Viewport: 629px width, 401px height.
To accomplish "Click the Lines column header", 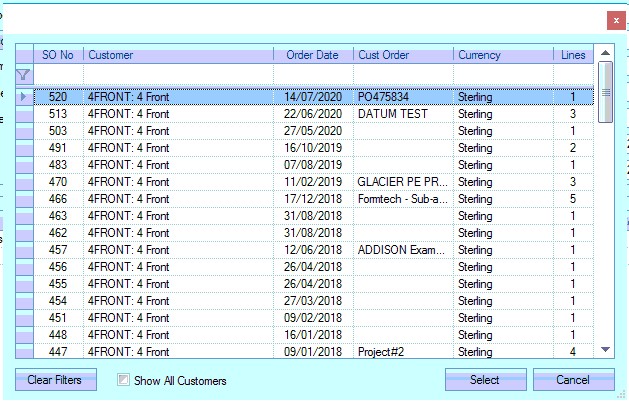I will coord(573,55).
